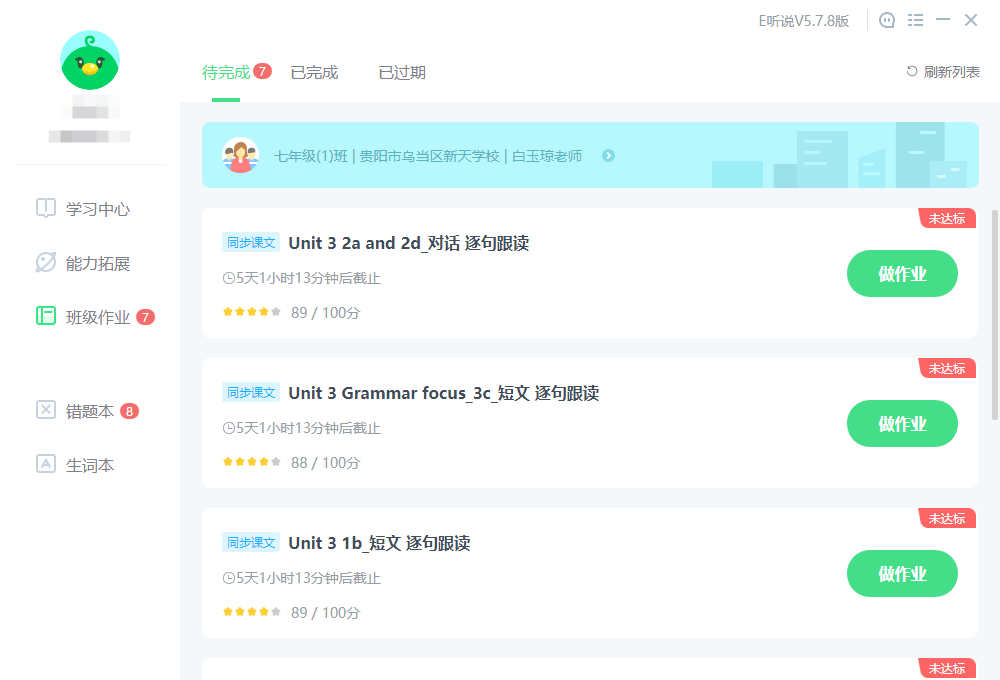1000x680 pixels.
Task: Open the feedback chat bubble icon
Action: coord(887,19)
